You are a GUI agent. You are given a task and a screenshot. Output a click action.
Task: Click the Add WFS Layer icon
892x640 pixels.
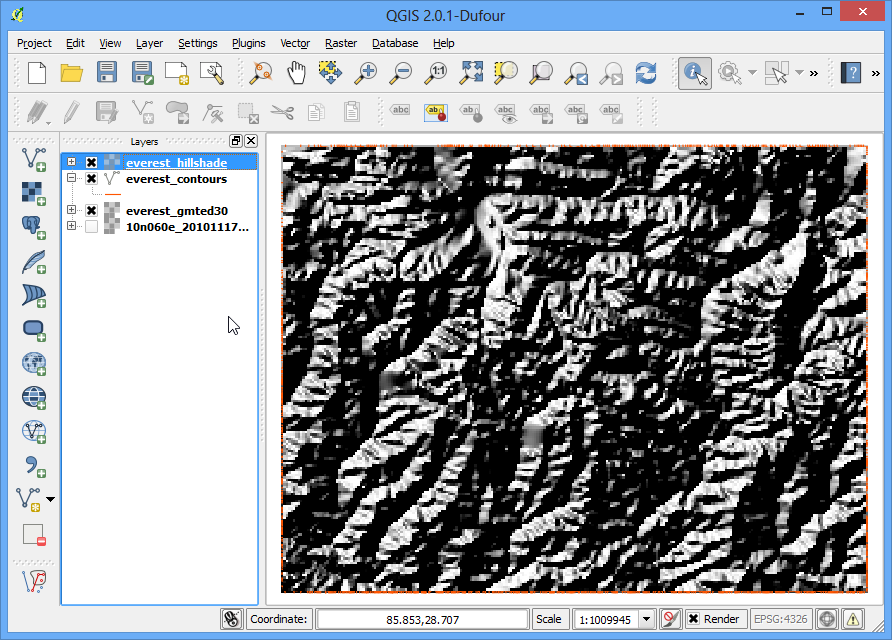(x=34, y=432)
